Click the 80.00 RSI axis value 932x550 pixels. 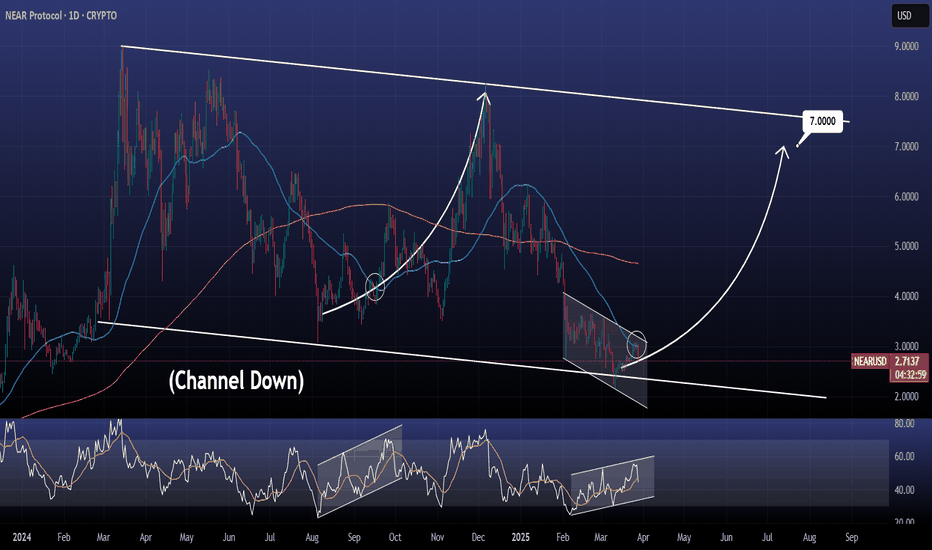coord(904,424)
